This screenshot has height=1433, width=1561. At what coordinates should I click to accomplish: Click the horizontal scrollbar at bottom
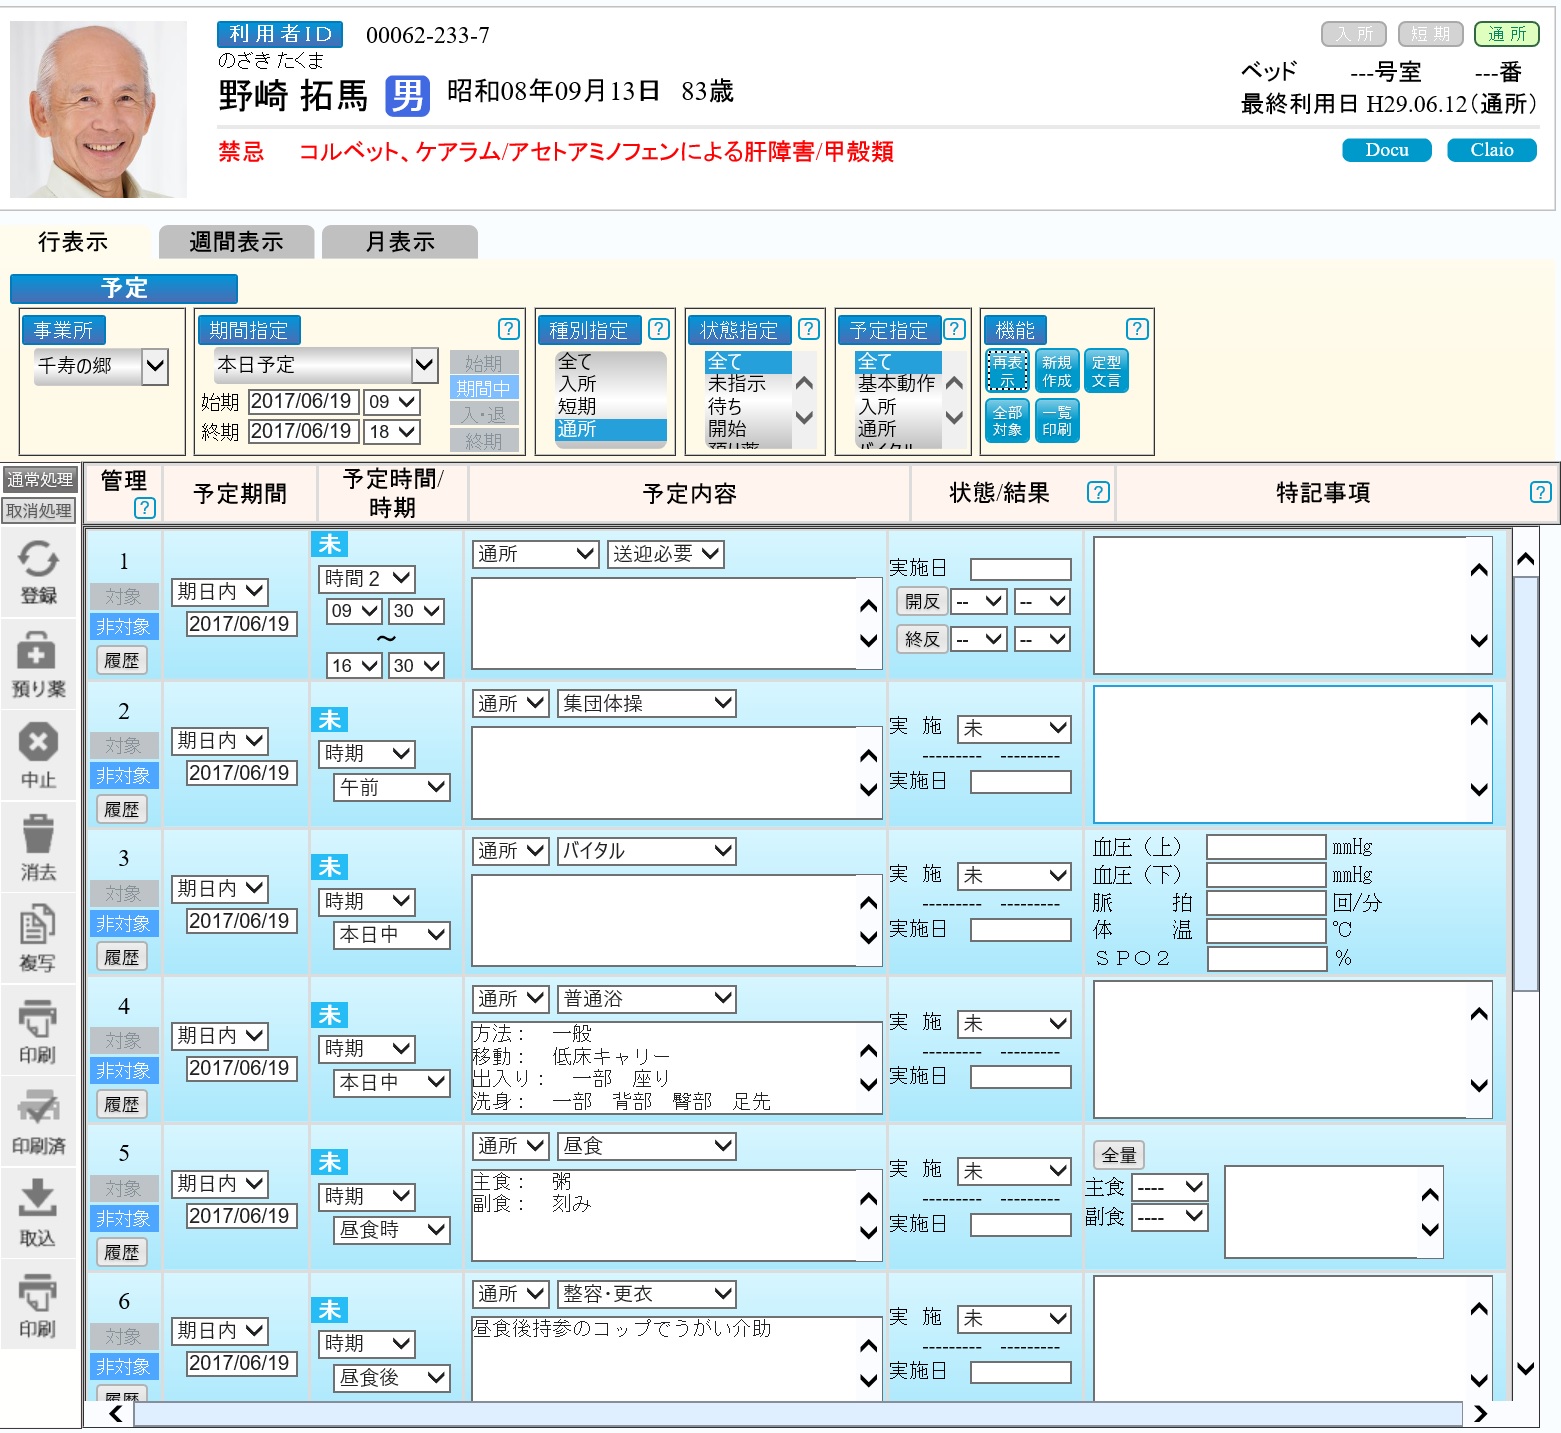797,1413
